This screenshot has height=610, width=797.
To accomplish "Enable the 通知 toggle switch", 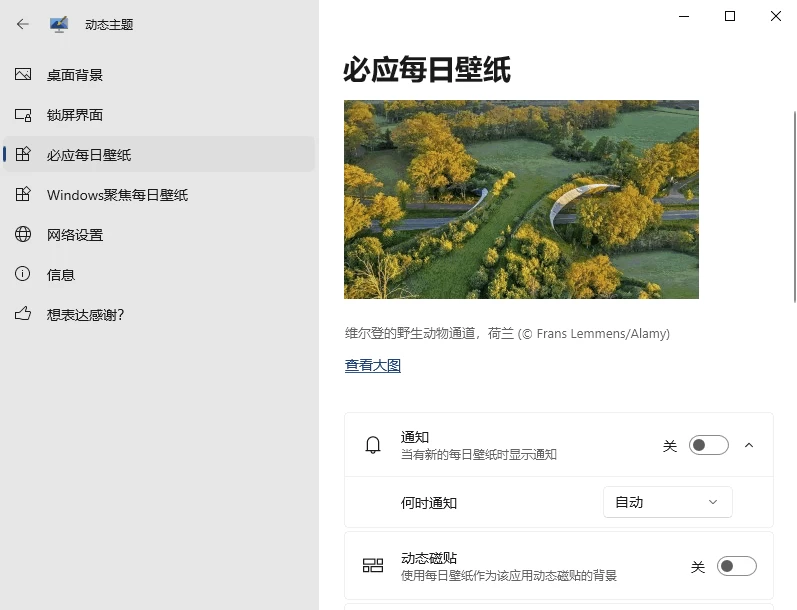I will (708, 445).
